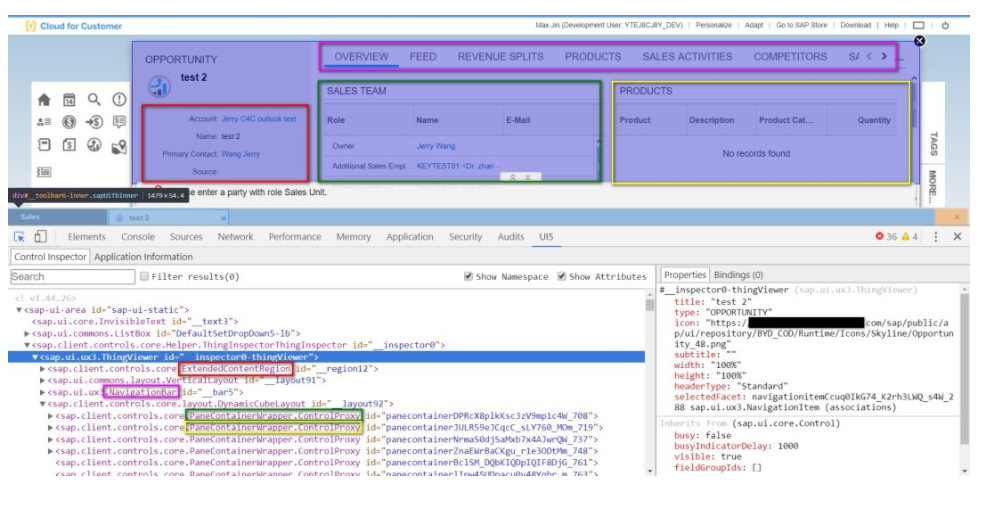984x520 pixels.
Task: Click the Go to SAP Store link
Action: [801, 25]
